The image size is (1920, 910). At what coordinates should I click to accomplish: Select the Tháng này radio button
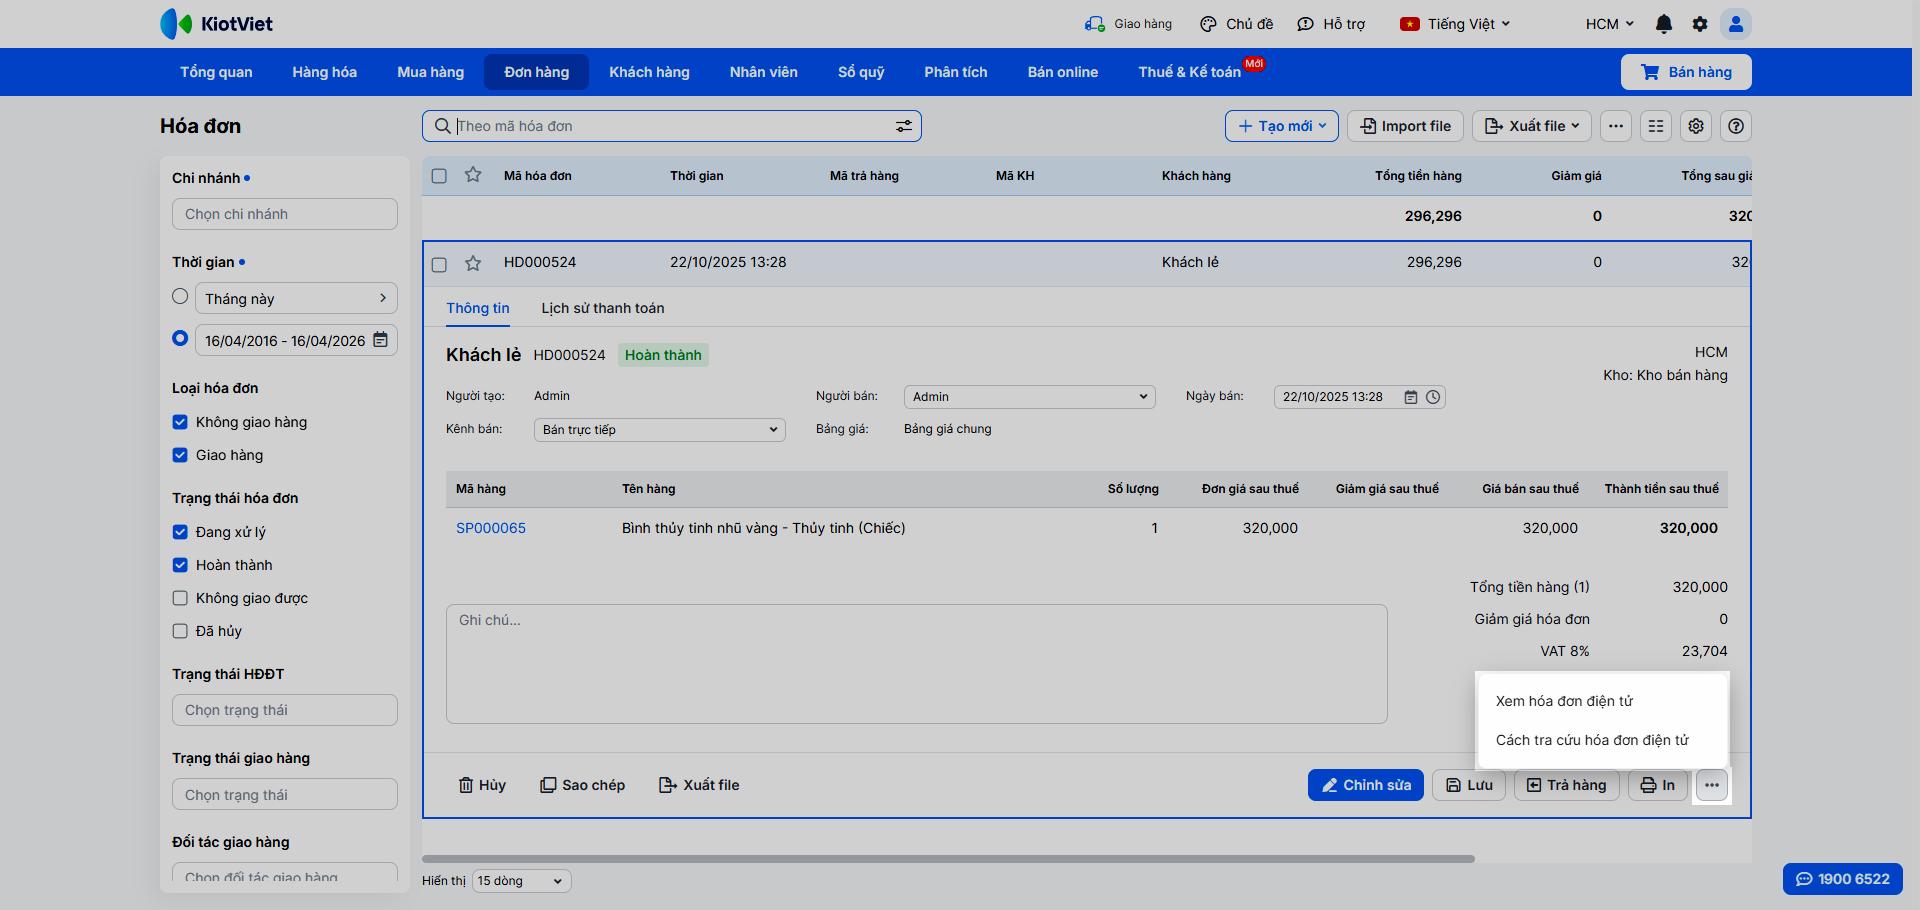tap(180, 297)
